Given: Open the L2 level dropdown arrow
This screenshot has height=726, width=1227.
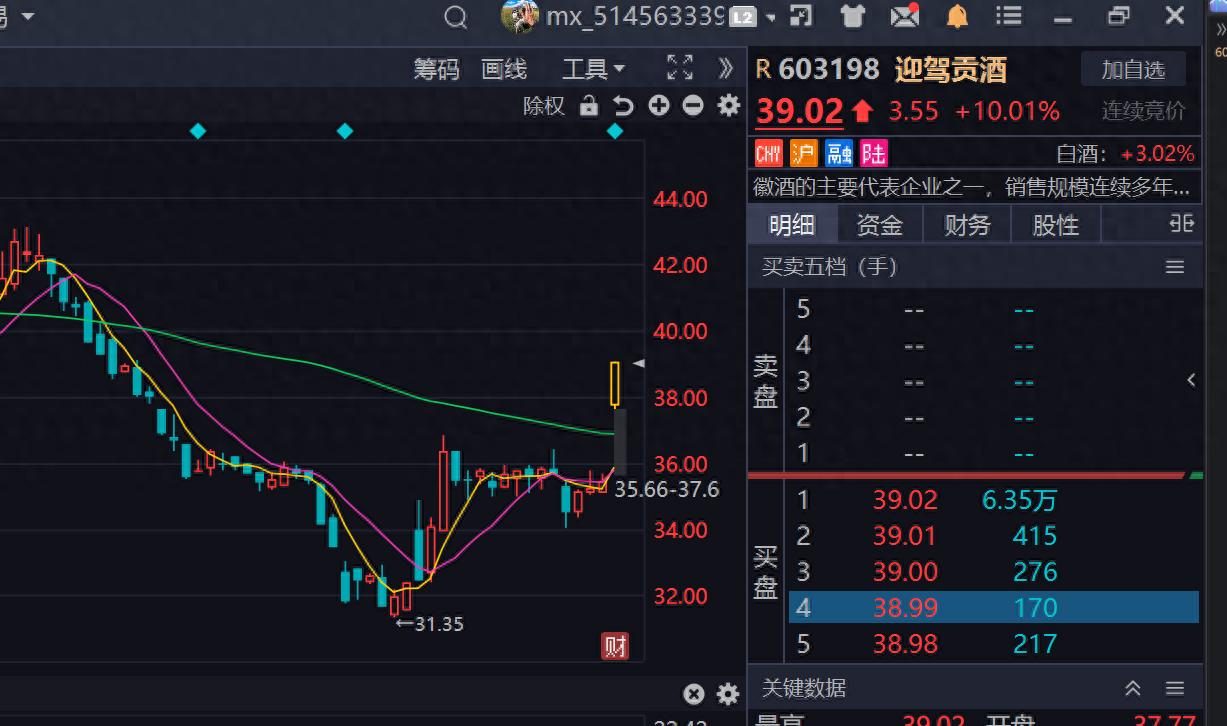Looking at the screenshot, I should (x=769, y=17).
